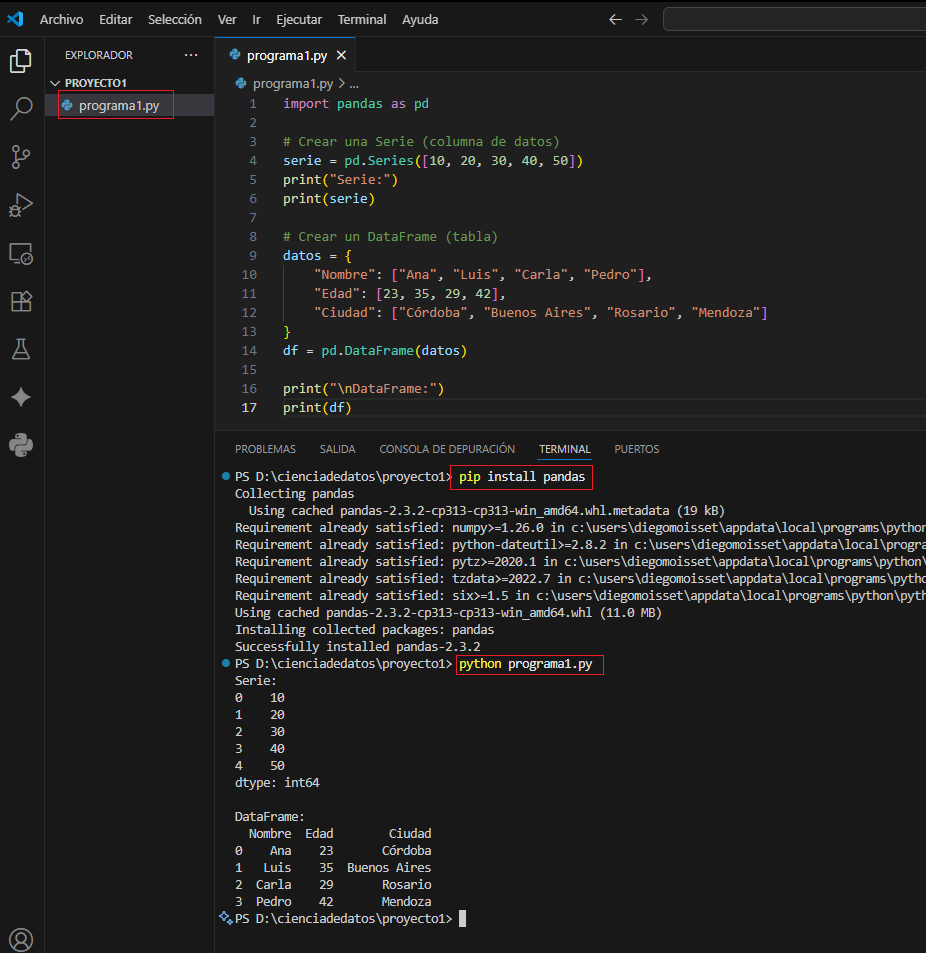Open the Extensions view icon

point(20,301)
